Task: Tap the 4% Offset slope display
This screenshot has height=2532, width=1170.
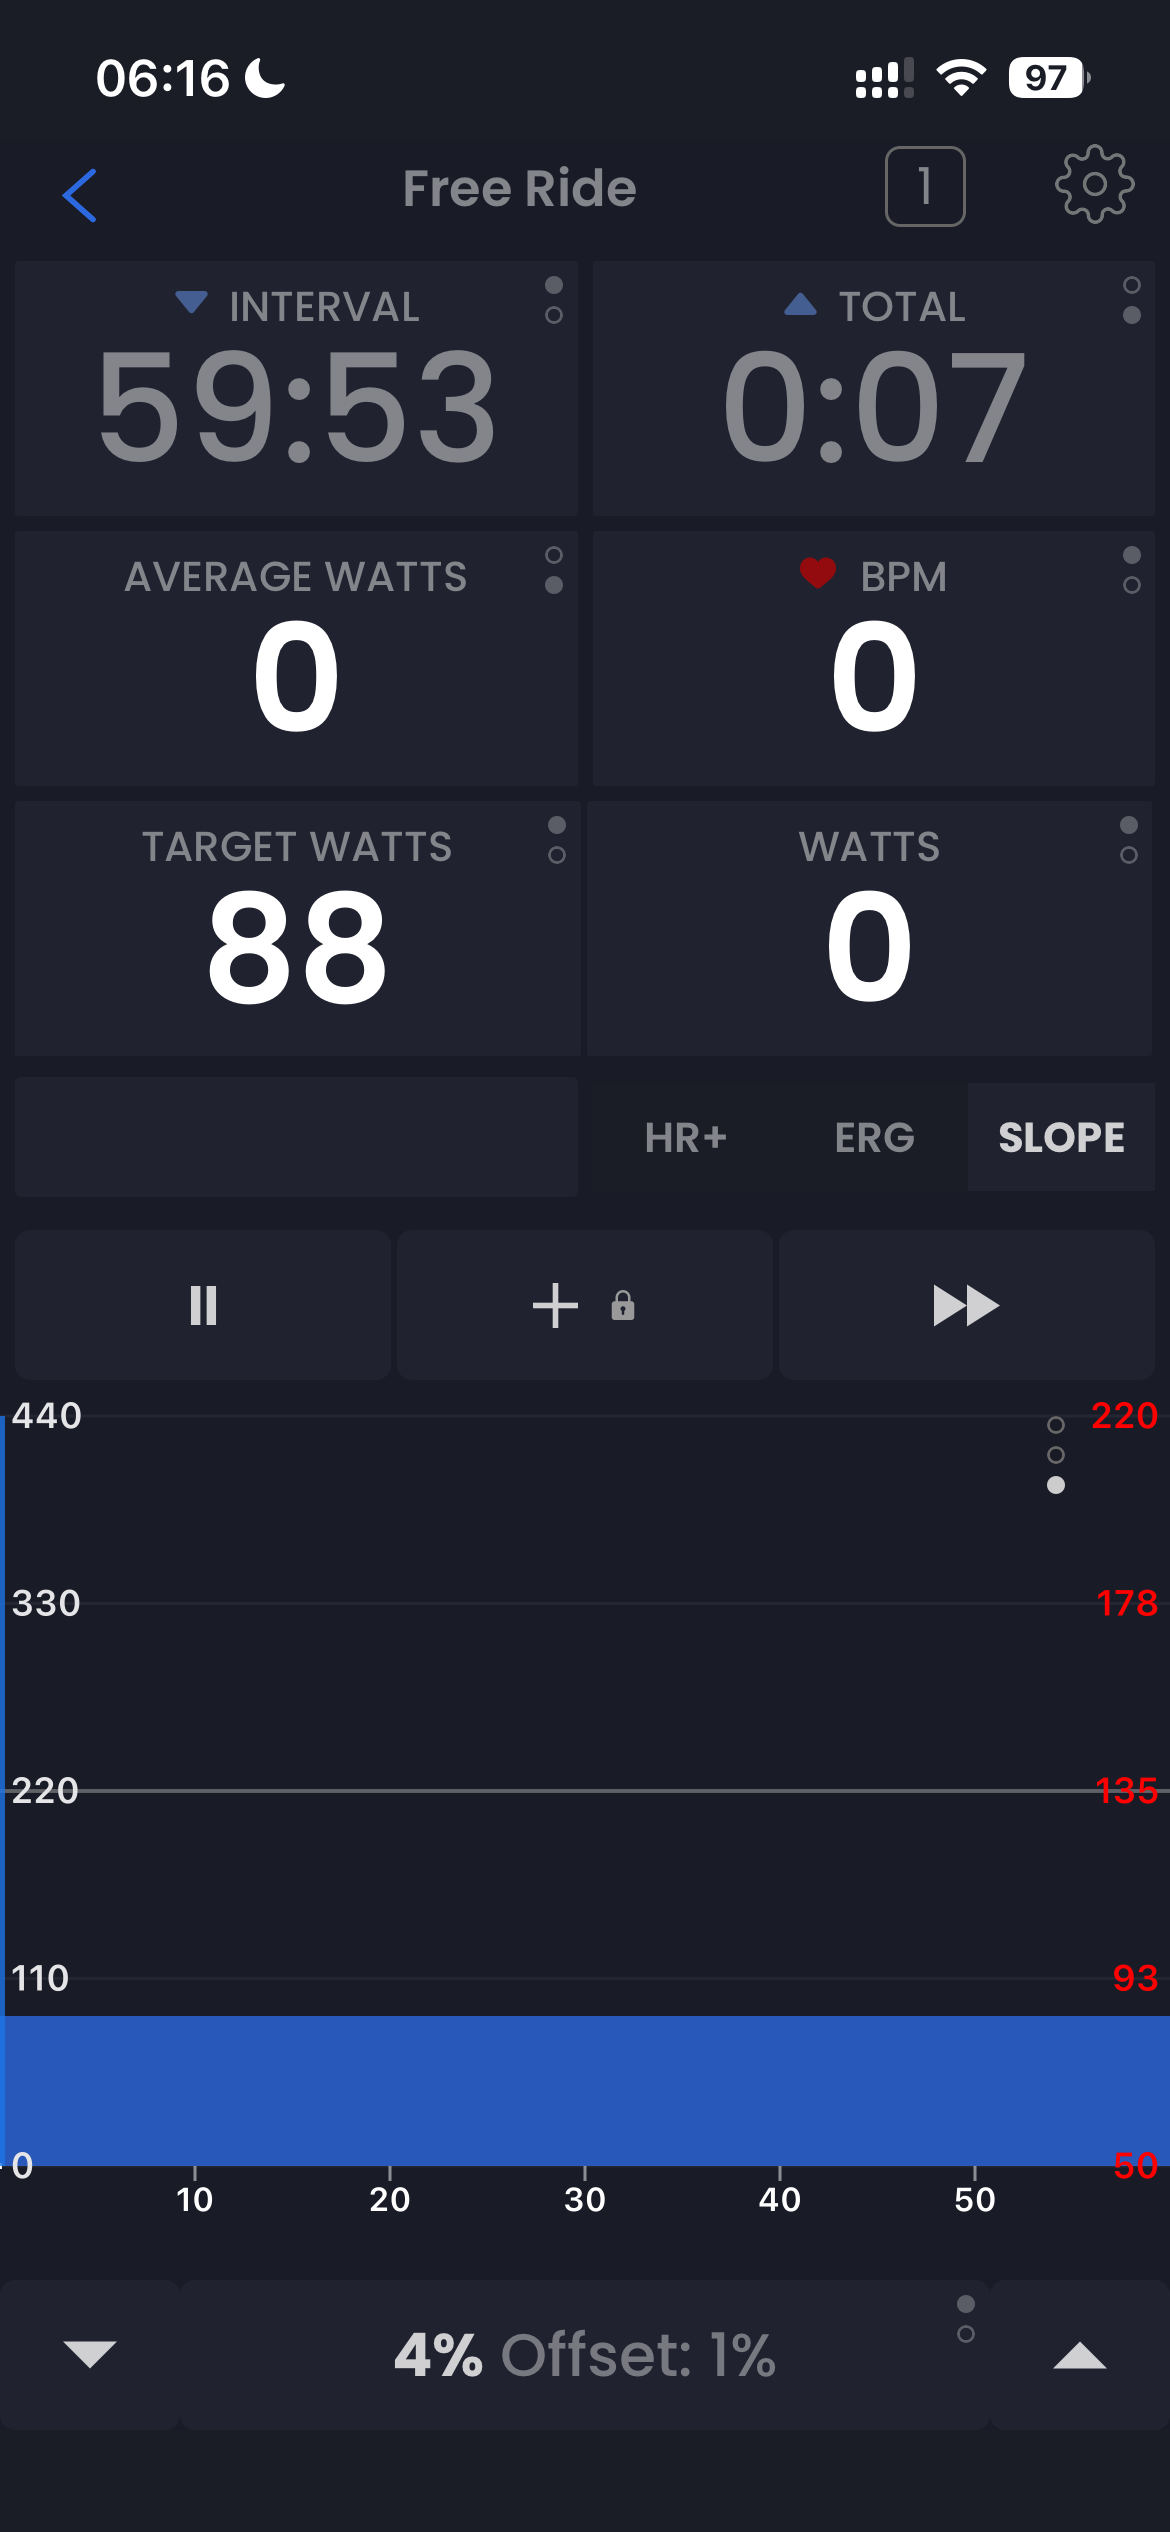Action: 584,2355
